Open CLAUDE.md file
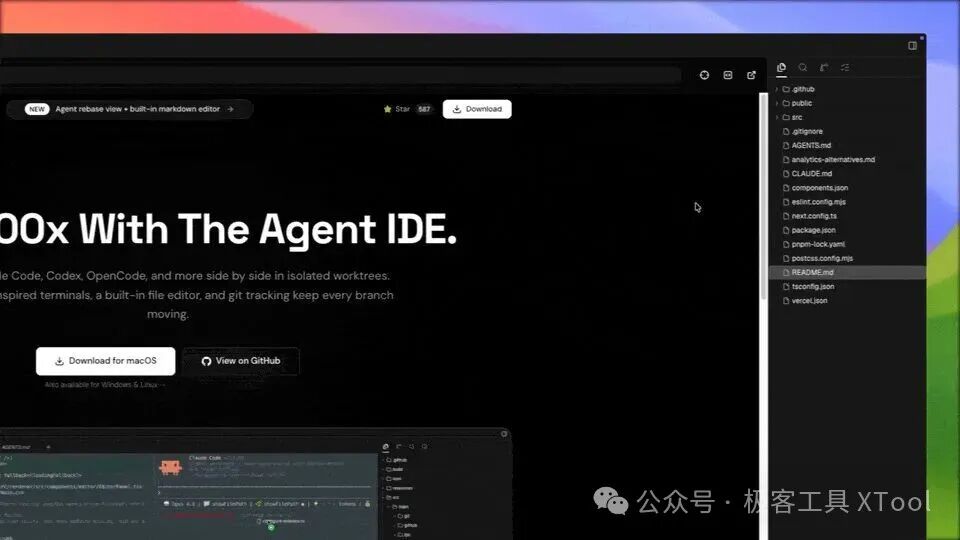960x540 pixels. coord(811,173)
